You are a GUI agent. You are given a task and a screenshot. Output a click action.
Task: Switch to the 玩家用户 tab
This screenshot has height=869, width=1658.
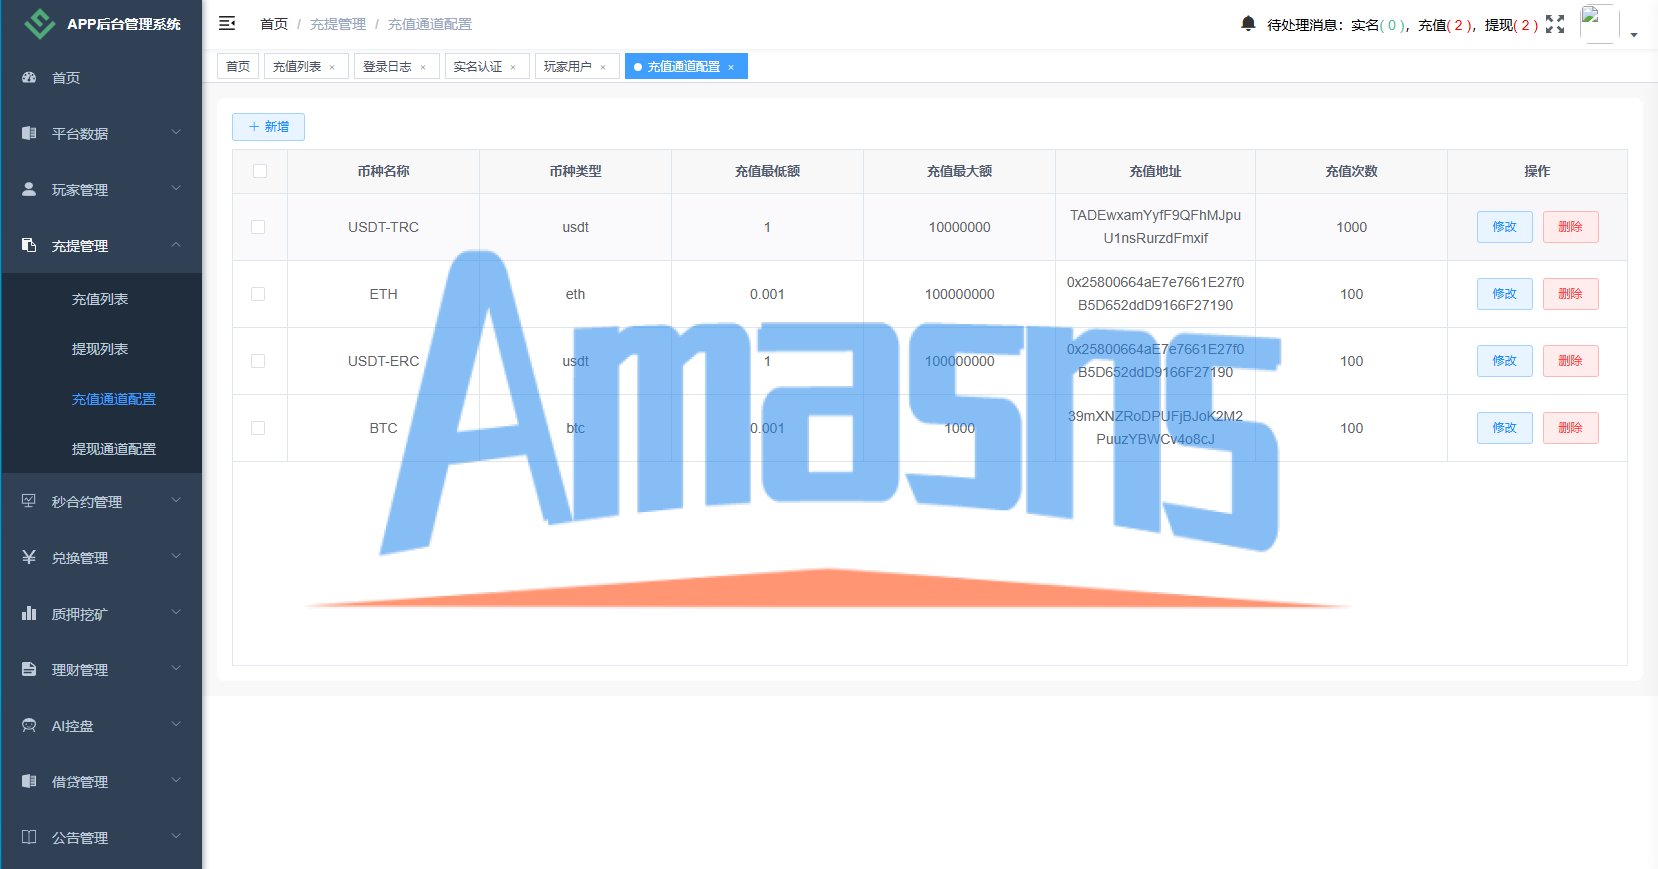click(x=577, y=66)
